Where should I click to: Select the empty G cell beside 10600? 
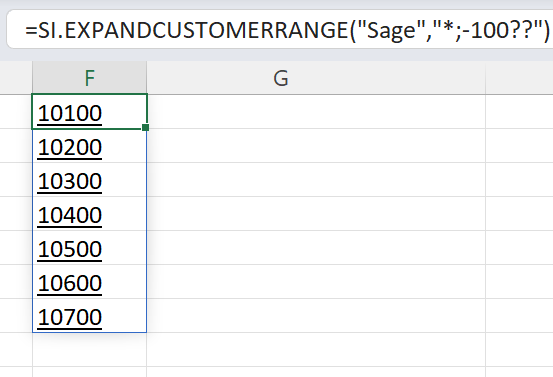tap(316, 281)
